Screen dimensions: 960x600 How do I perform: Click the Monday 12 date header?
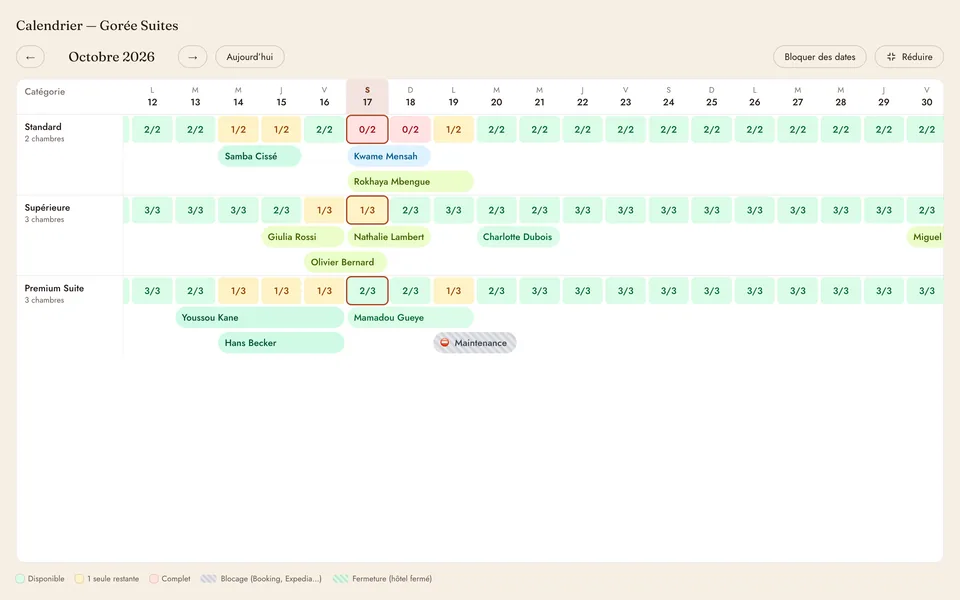(152, 97)
